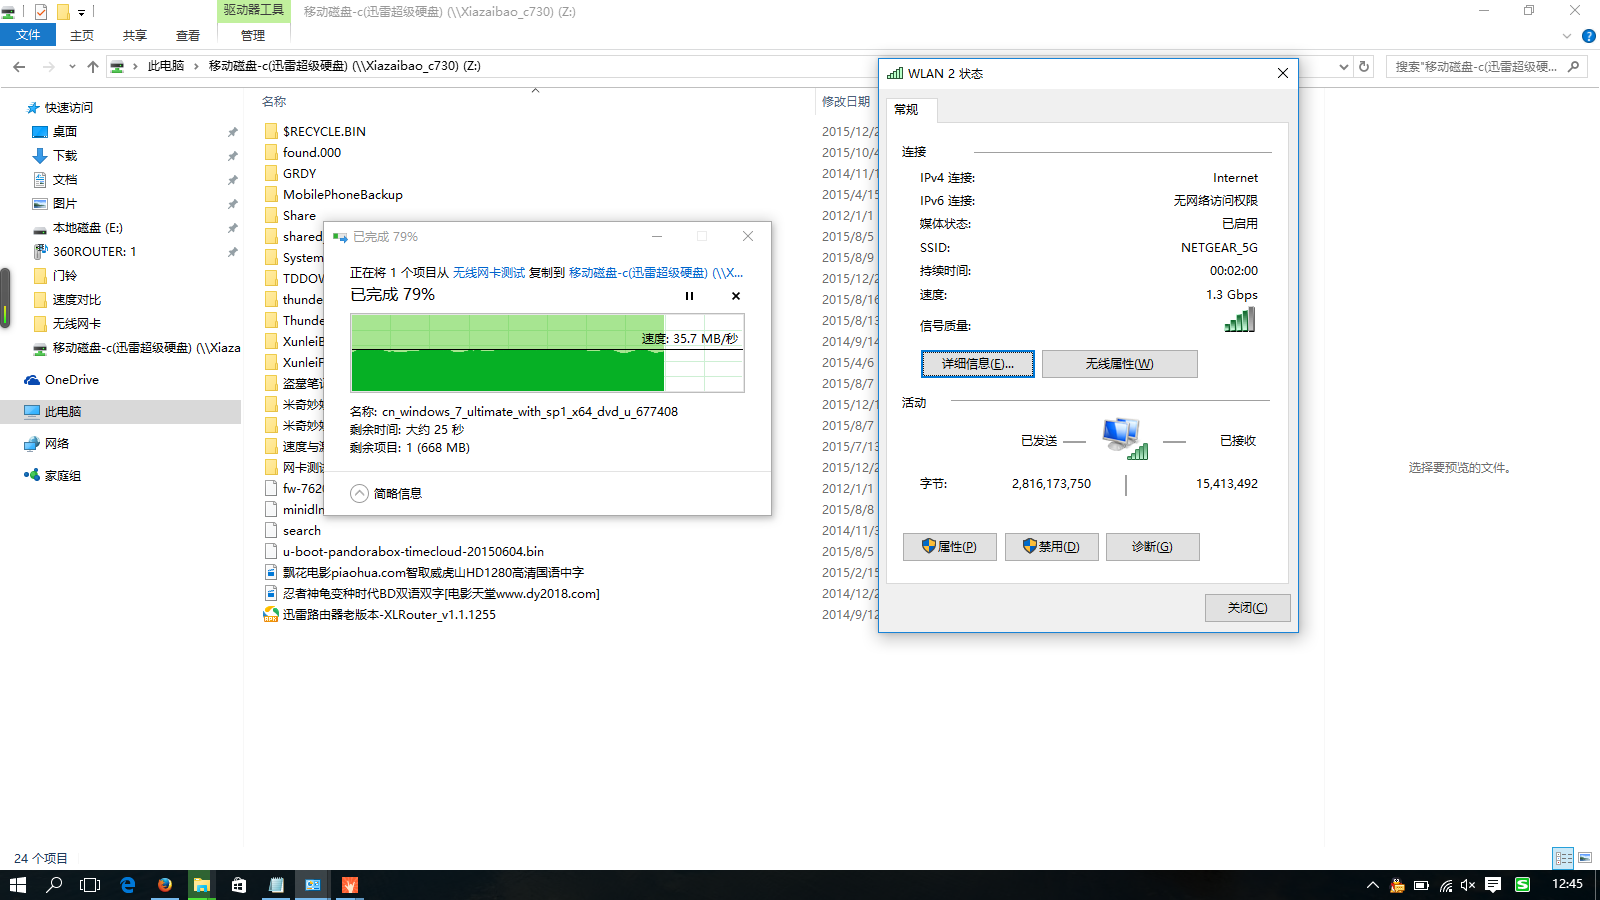The image size is (1600, 900).
Task: Select 家庭组 in the navigation pane
Action: pyautogui.click(x=63, y=476)
